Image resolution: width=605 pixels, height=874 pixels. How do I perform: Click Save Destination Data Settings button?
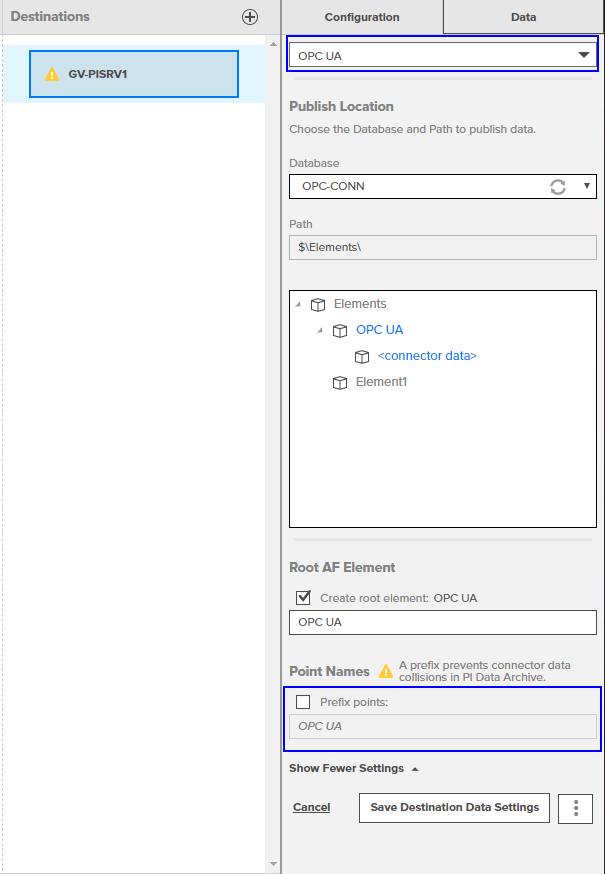pos(454,807)
